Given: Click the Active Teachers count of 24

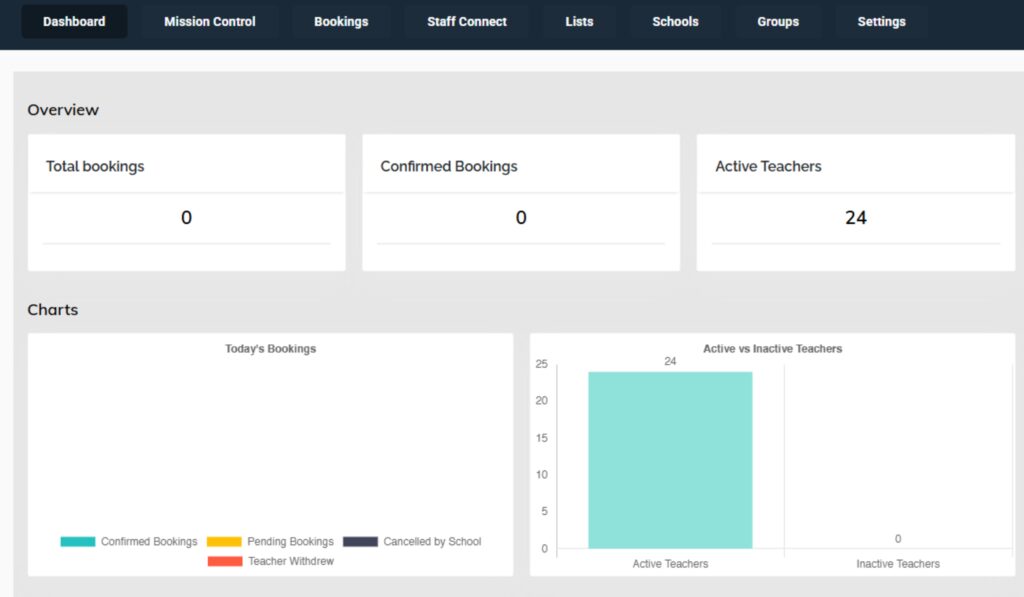Looking at the screenshot, I should click(x=855, y=218).
